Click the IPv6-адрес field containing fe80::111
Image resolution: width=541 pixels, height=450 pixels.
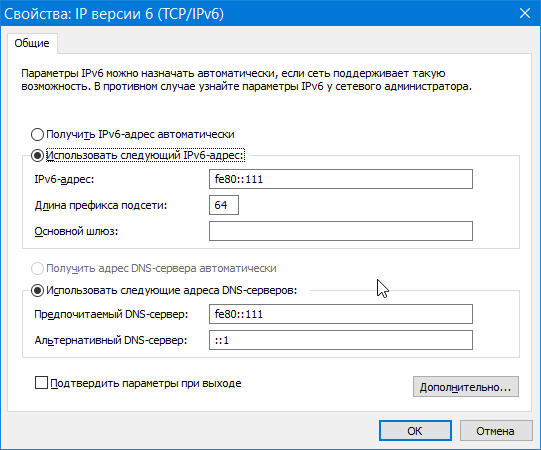[x=341, y=179]
